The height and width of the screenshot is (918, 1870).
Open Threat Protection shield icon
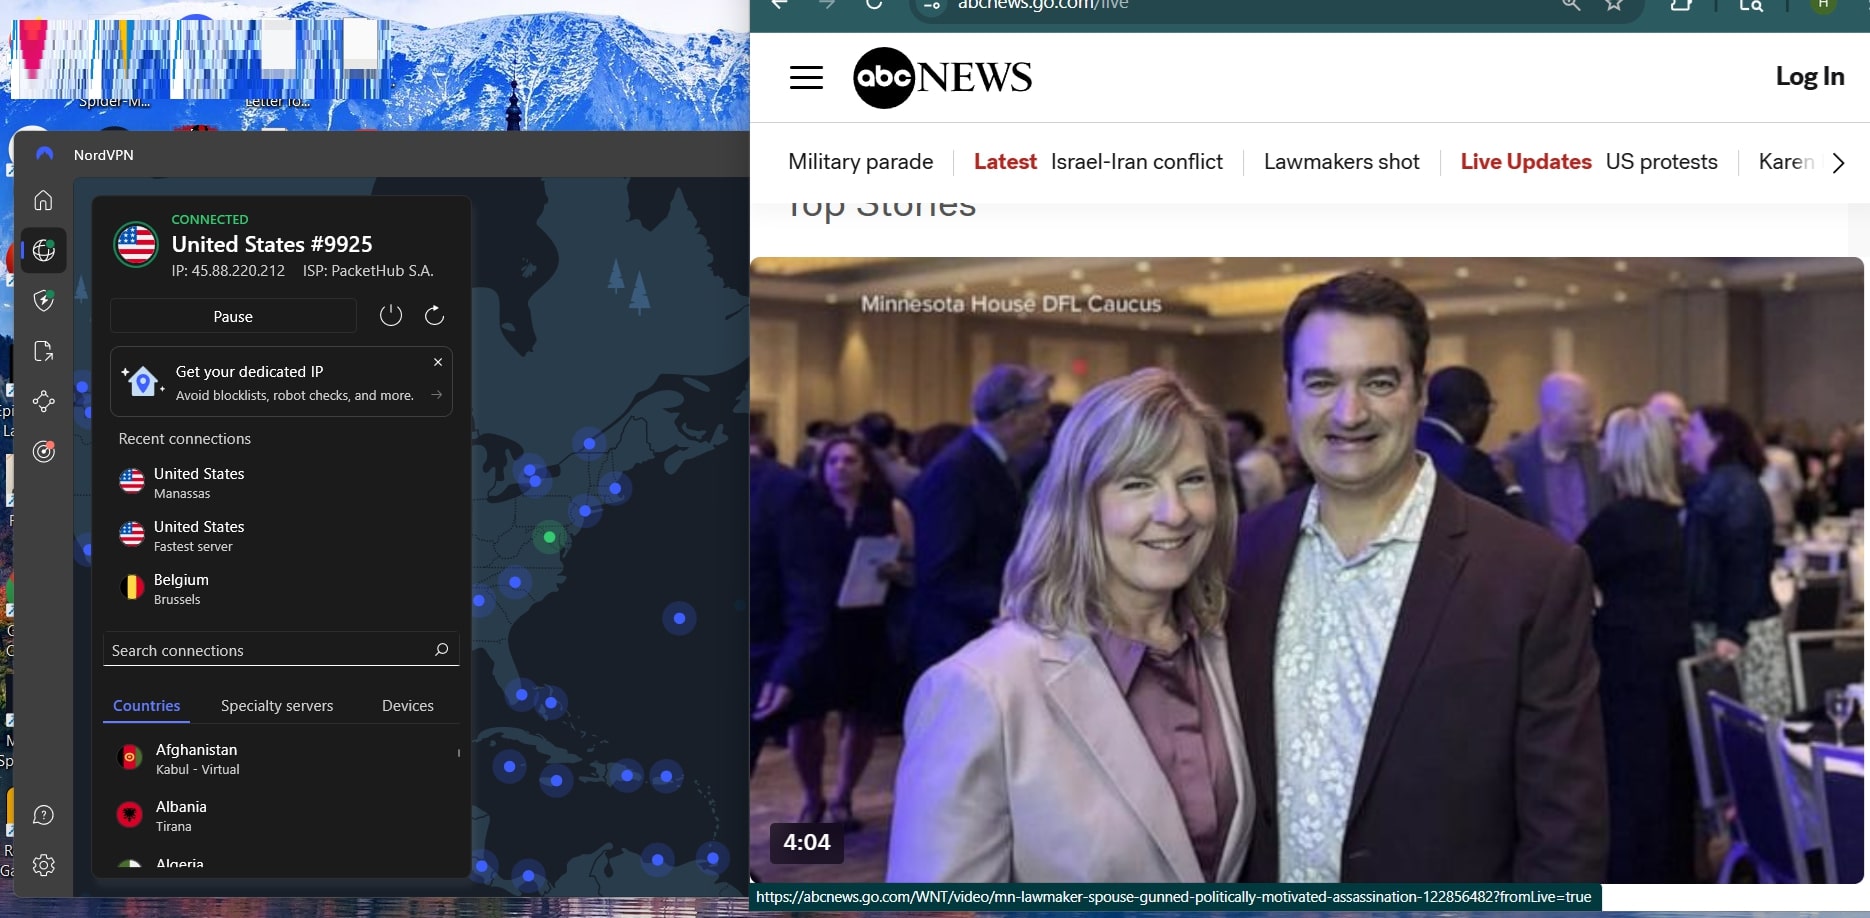pyautogui.click(x=43, y=301)
